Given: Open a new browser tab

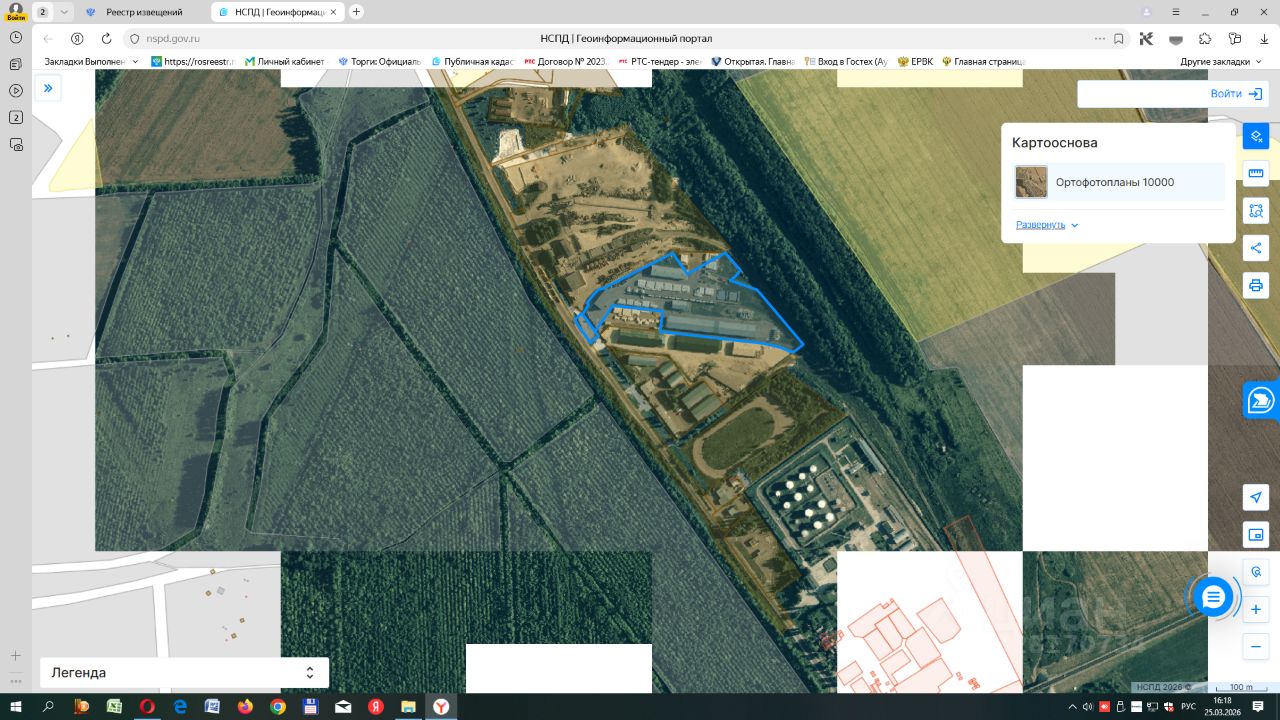Looking at the screenshot, I should (357, 12).
